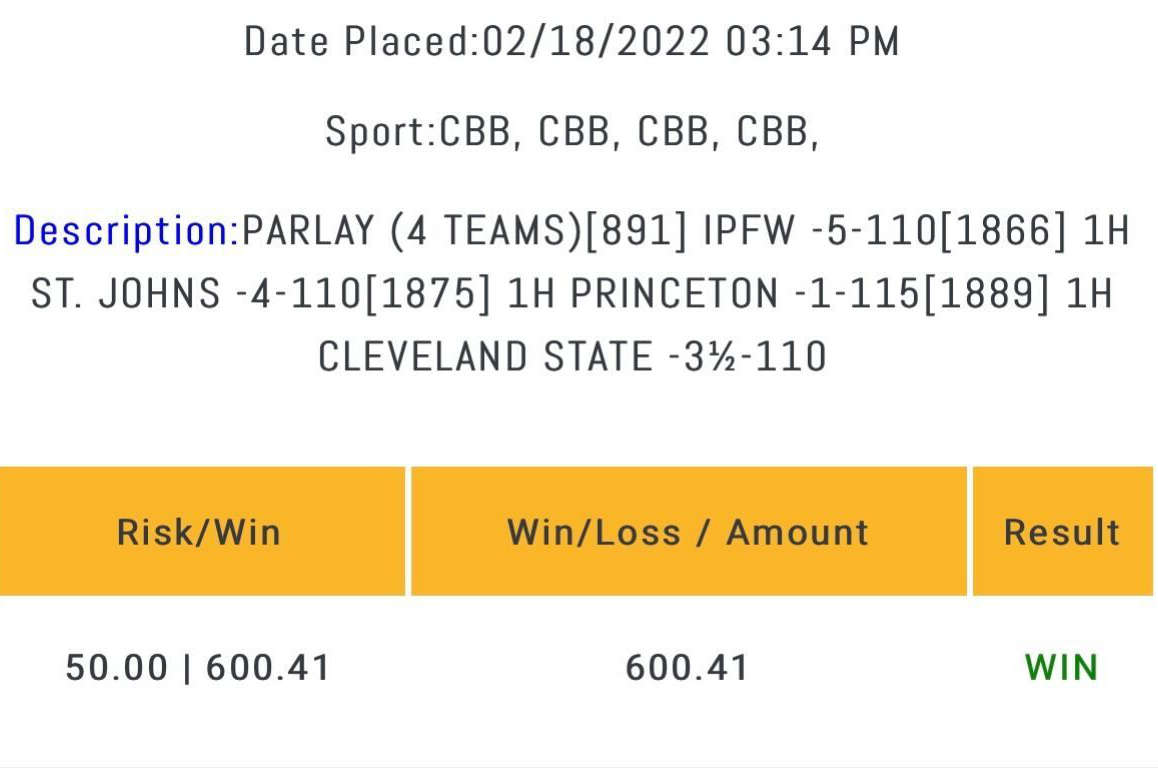Click the 600.41 win amount value
The width and height of the screenshot is (1158, 768).
pyautogui.click(x=688, y=668)
